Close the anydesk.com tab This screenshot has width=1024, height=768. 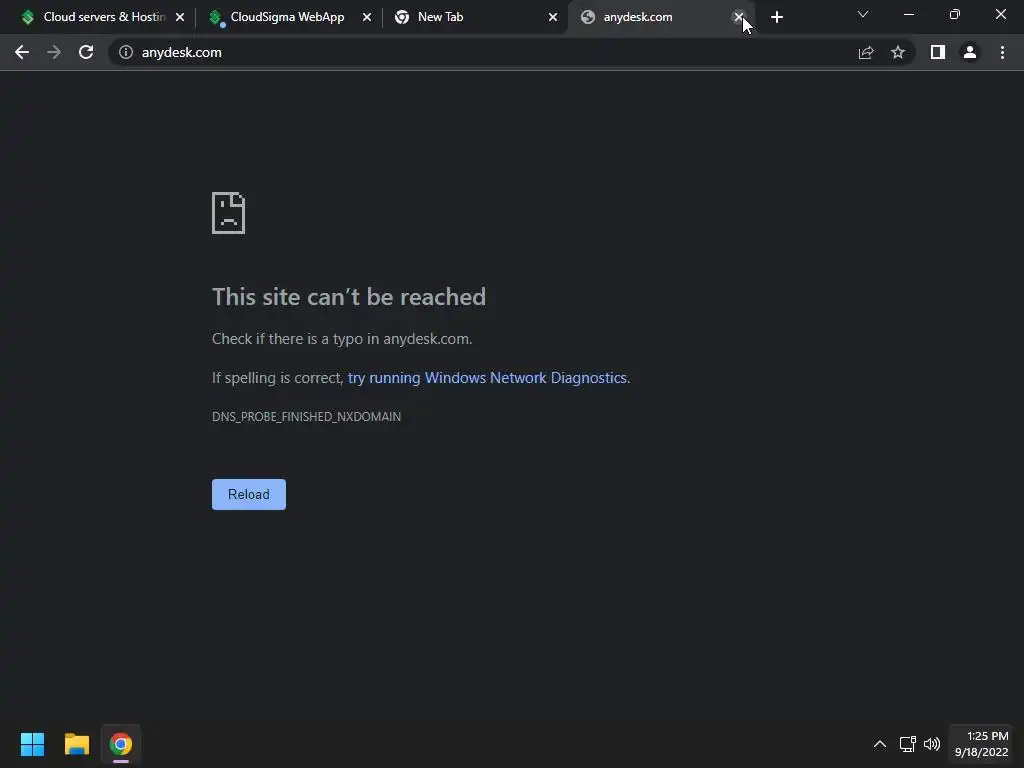coord(739,17)
